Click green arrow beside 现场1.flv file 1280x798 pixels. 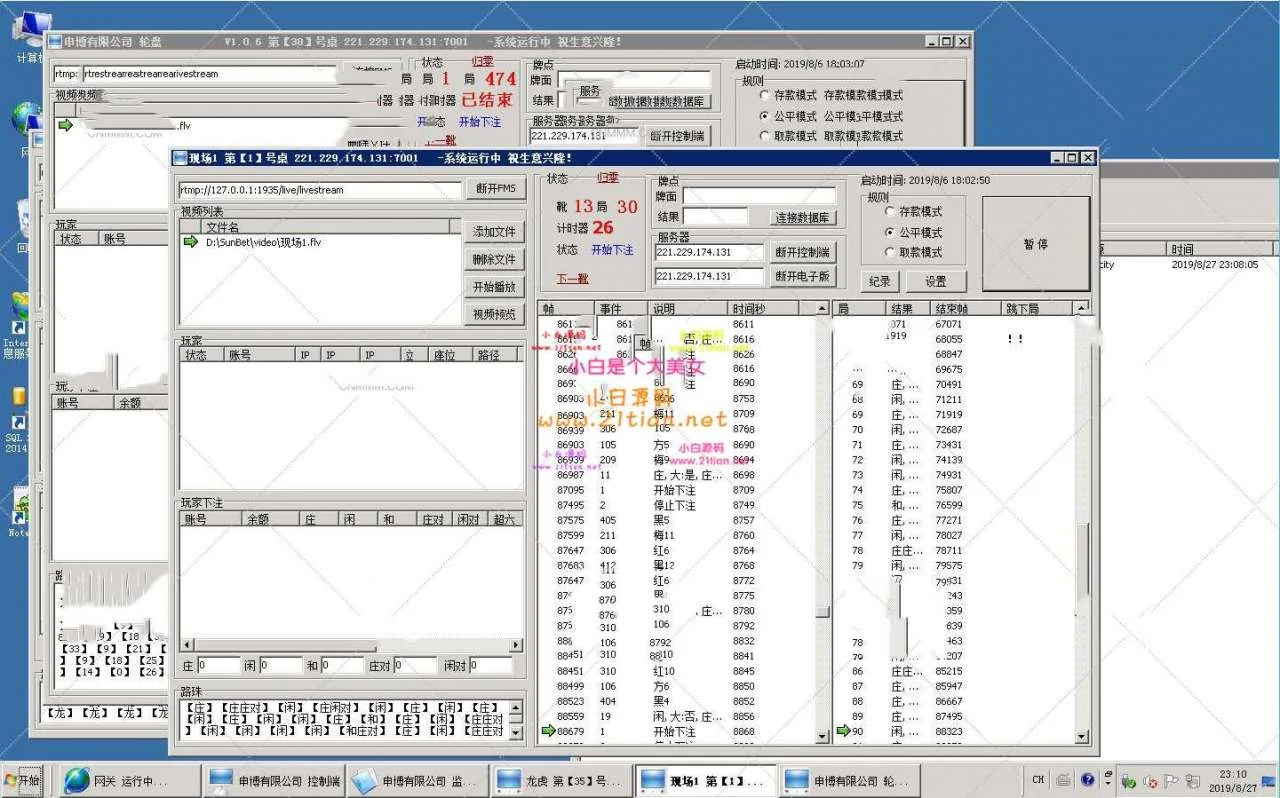click(189, 242)
